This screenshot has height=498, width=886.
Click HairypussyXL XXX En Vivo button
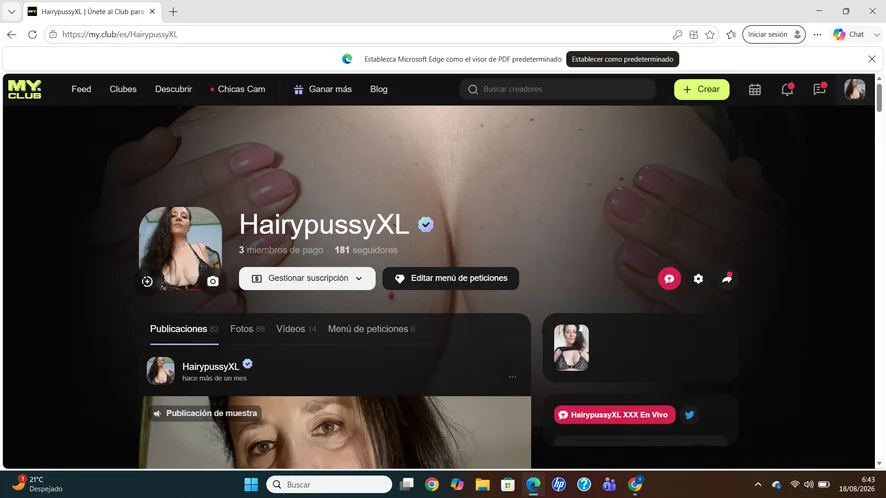pos(614,415)
